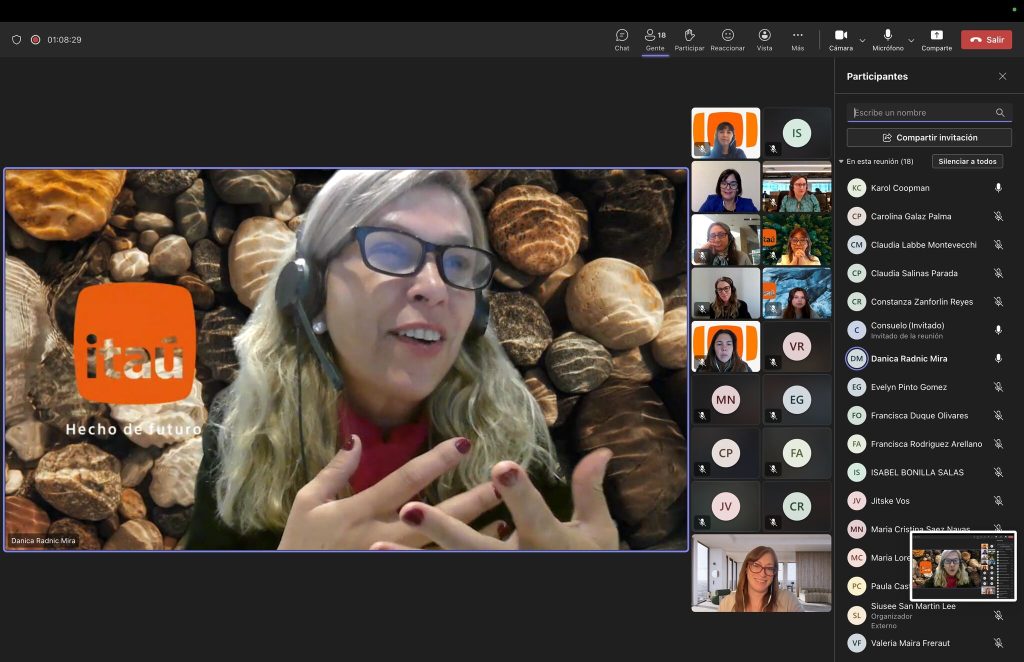The width and height of the screenshot is (1024, 662).
Task: Expand the microphone options chevron
Action: [912, 40]
